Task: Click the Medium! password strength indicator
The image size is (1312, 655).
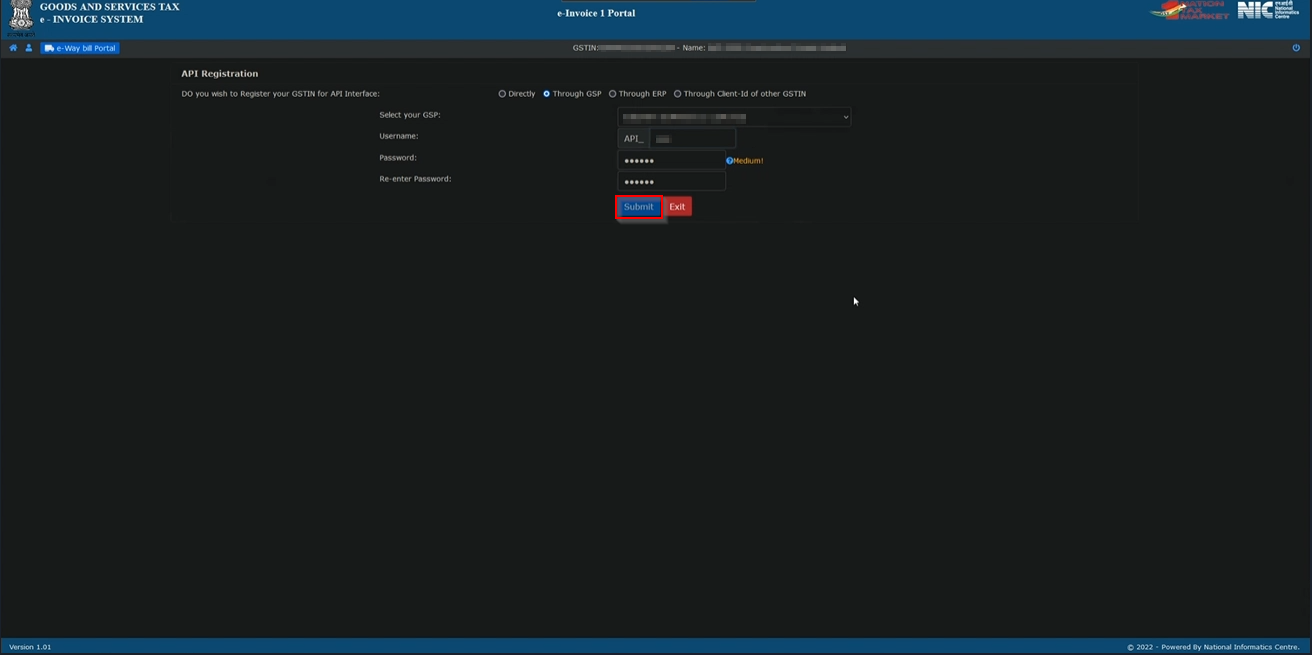Action: 747,160
